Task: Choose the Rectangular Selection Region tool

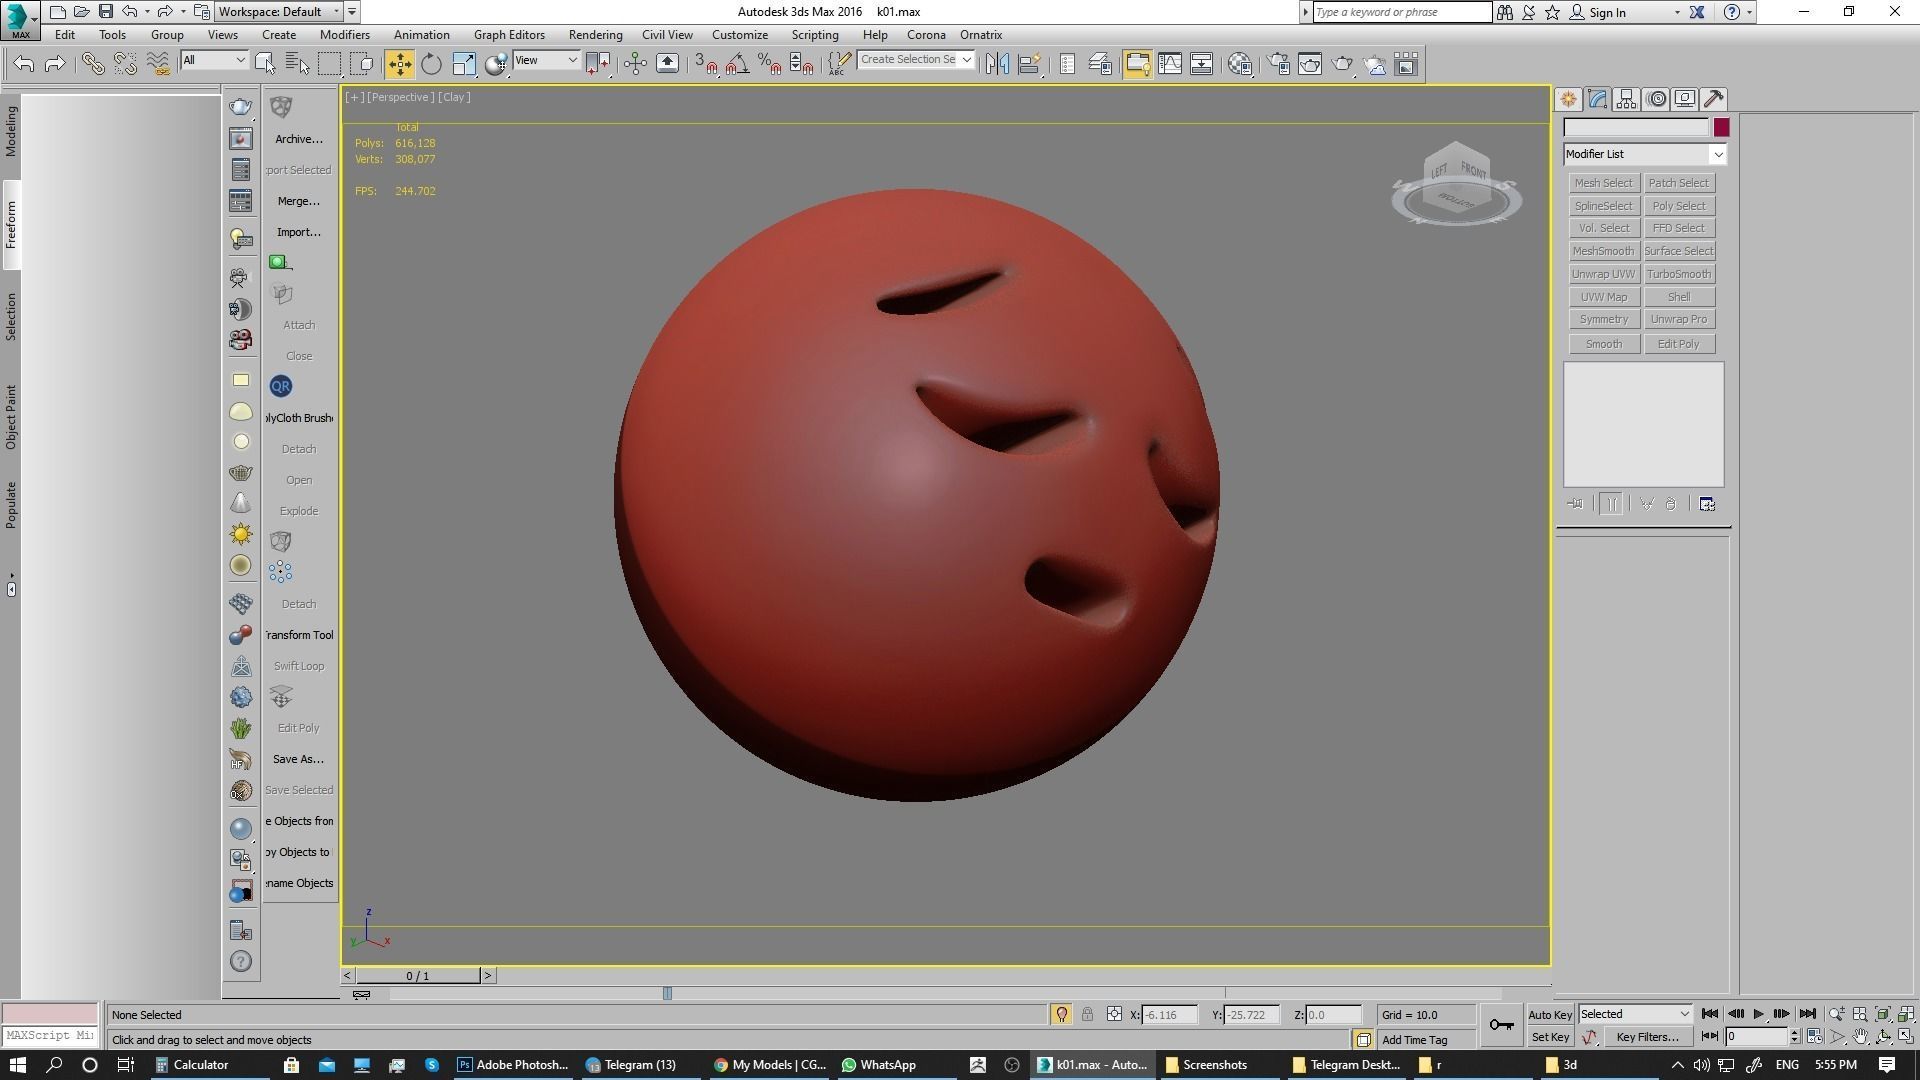Action: click(x=329, y=64)
